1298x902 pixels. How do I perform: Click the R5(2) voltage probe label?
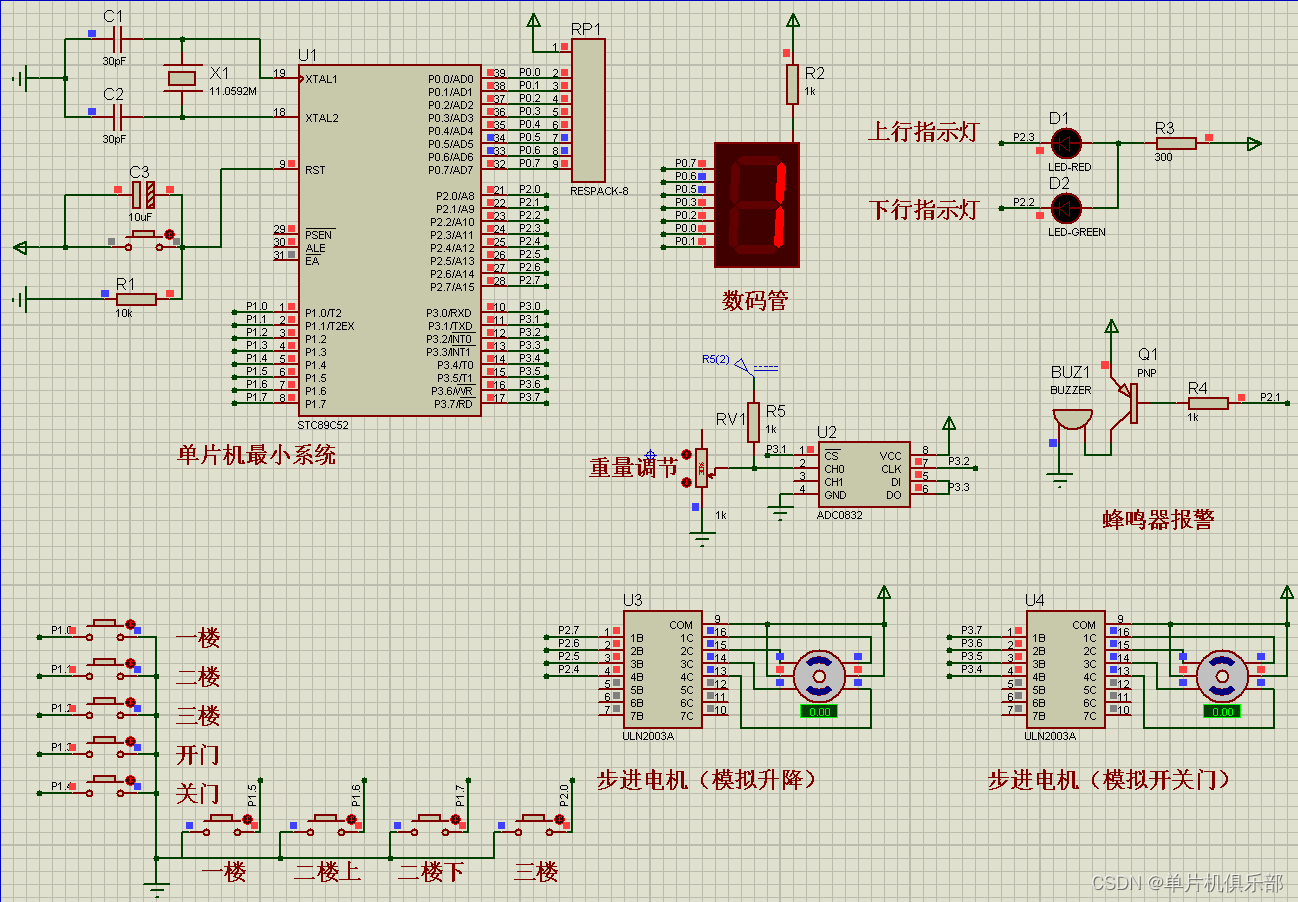(716, 359)
